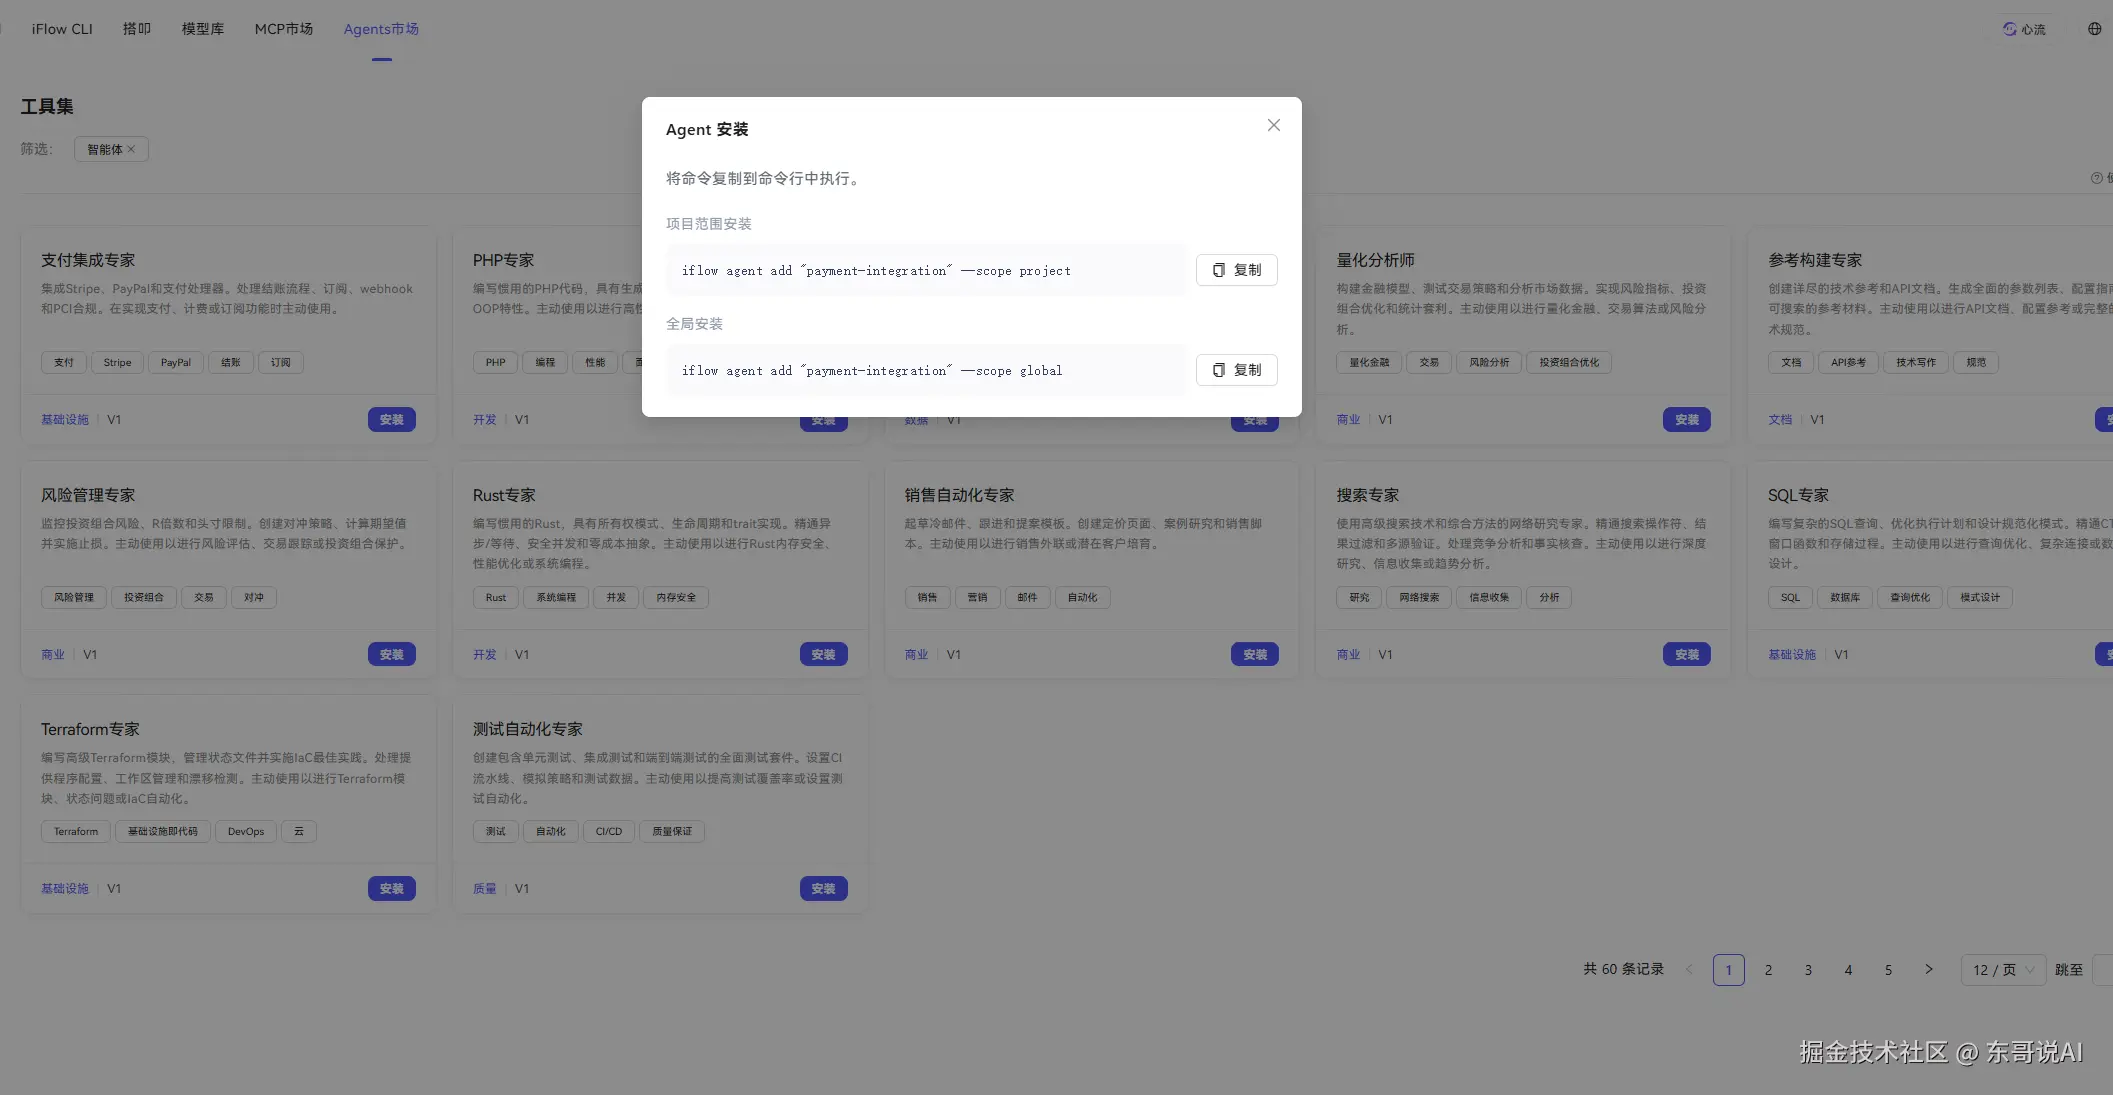Install the 支付集成专家 agent
Screen dimensions: 2113x1095
click(x=391, y=419)
